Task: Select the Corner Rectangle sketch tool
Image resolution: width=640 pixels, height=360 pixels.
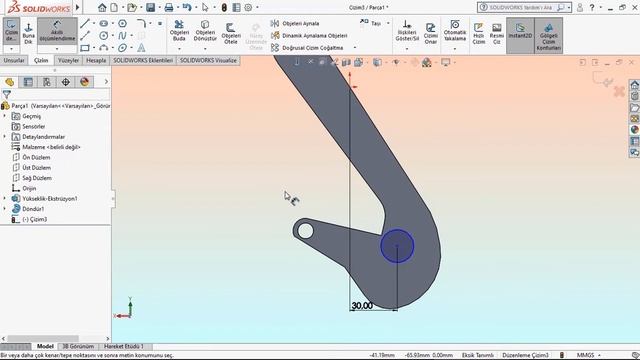Action: click(85, 48)
